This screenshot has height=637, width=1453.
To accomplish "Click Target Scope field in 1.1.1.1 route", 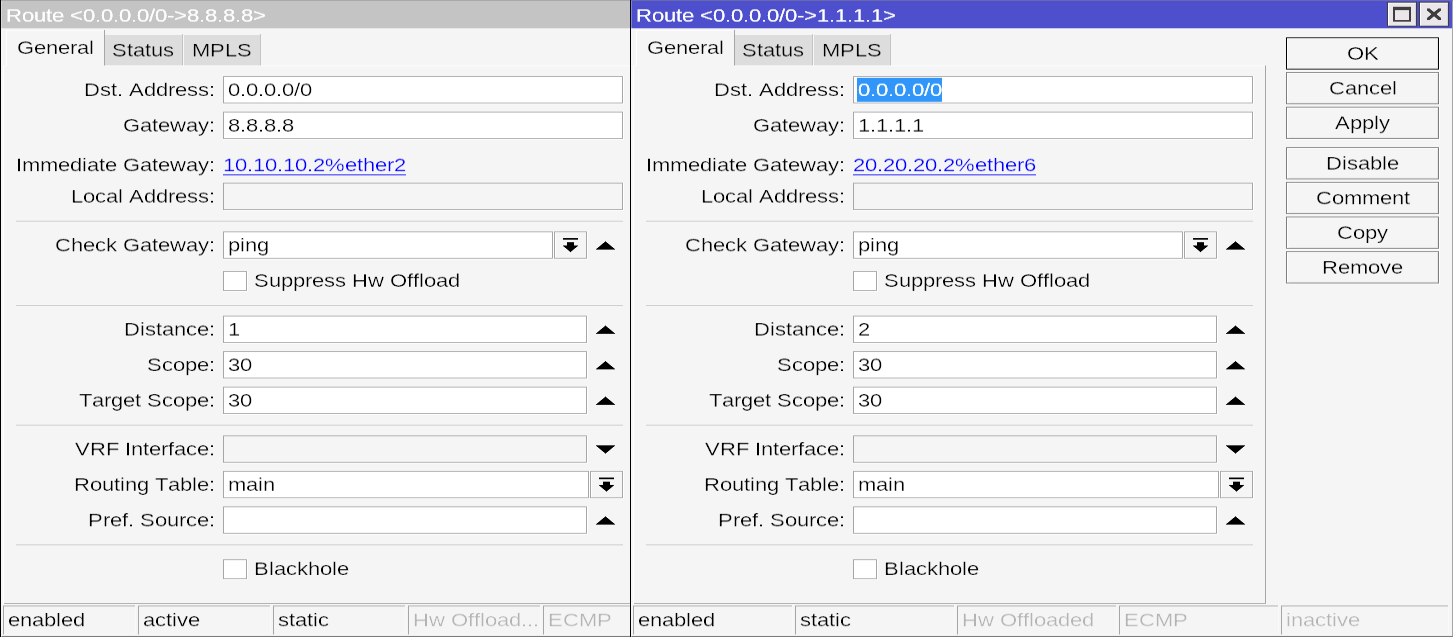I will (1035, 401).
